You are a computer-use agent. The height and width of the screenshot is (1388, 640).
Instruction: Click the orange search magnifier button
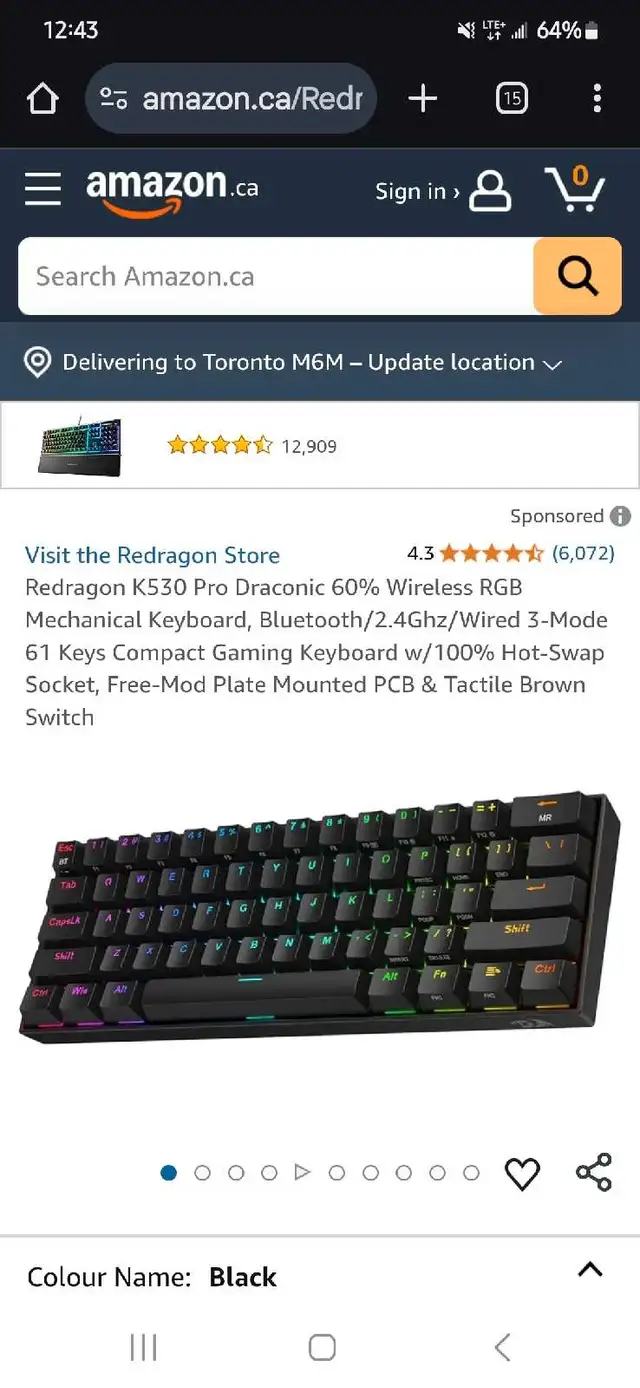pos(577,276)
